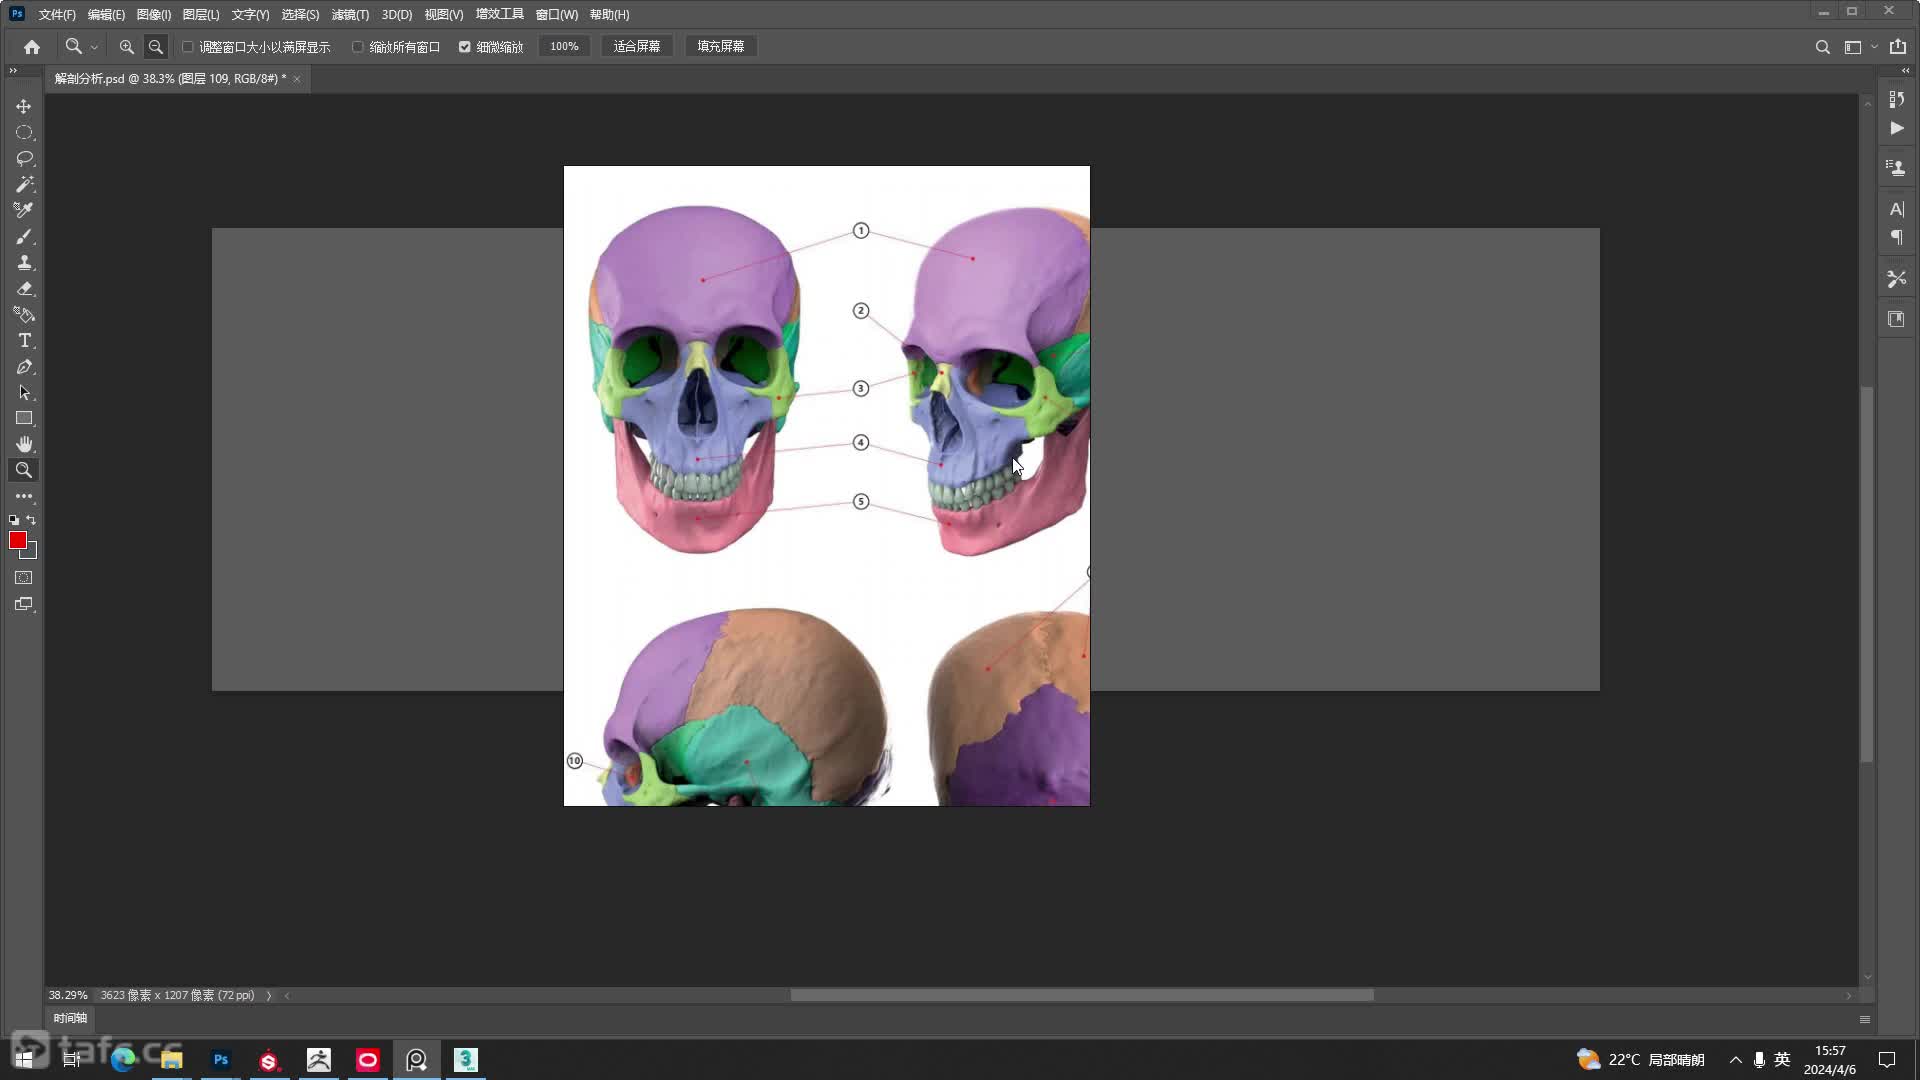The image size is (1920, 1080).
Task: Change the screen mode
Action: [24, 604]
